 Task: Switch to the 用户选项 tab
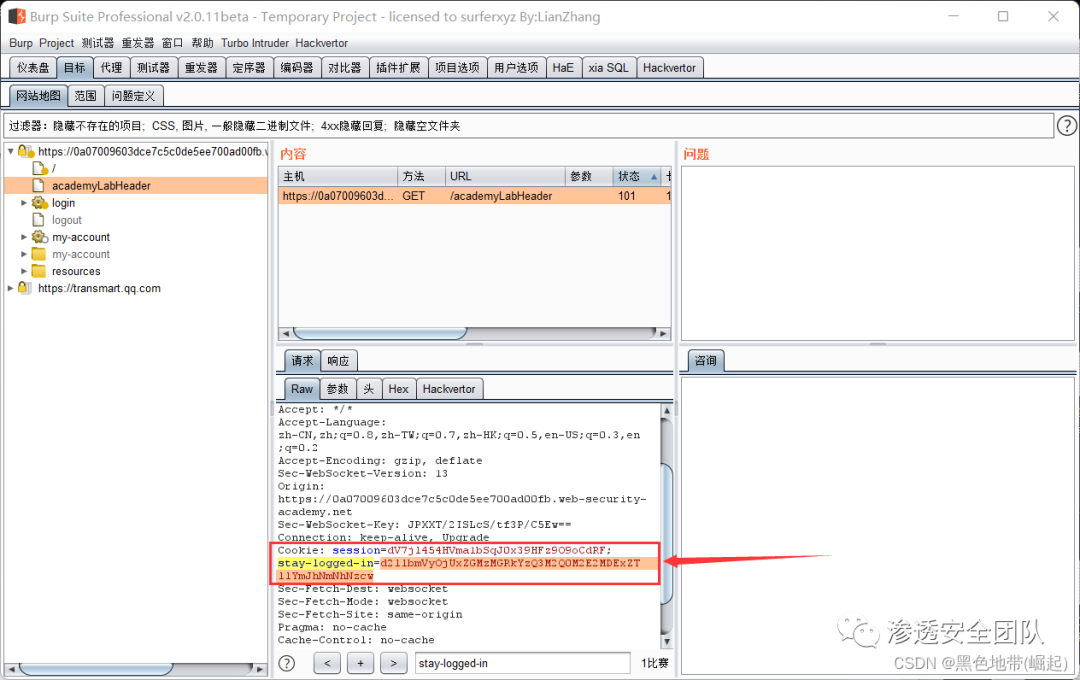(x=517, y=68)
